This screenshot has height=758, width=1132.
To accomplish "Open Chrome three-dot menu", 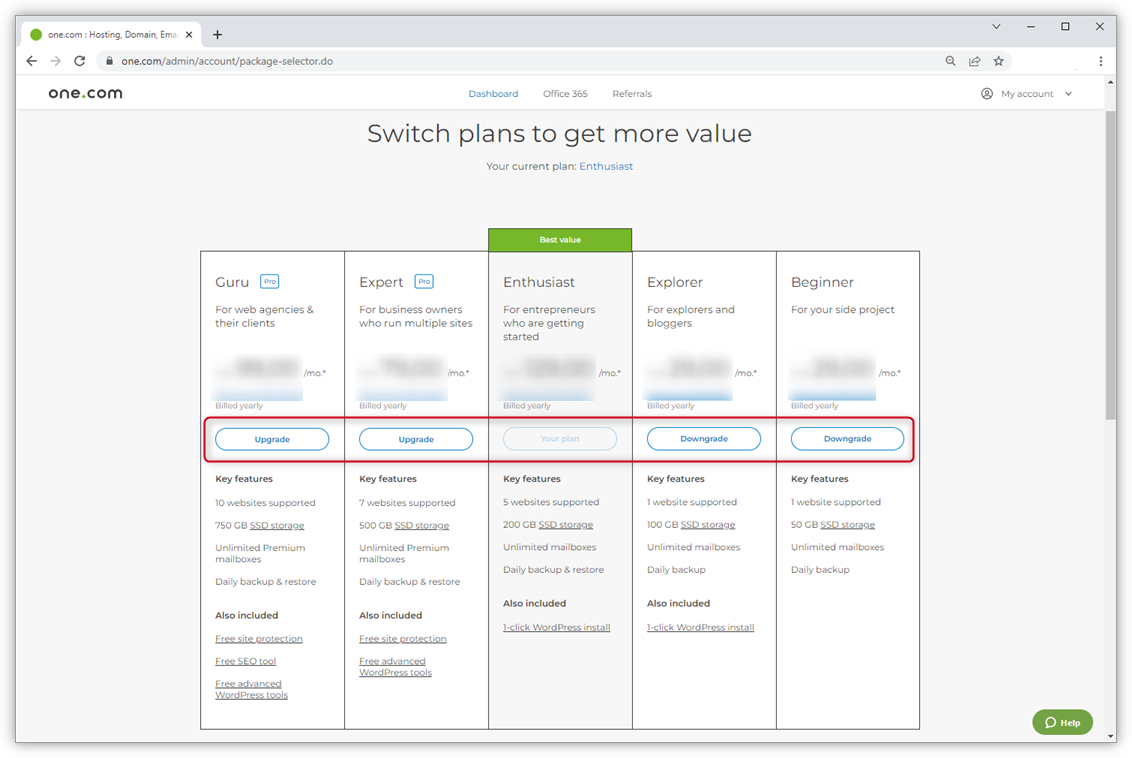I will pyautogui.click(x=1100, y=61).
